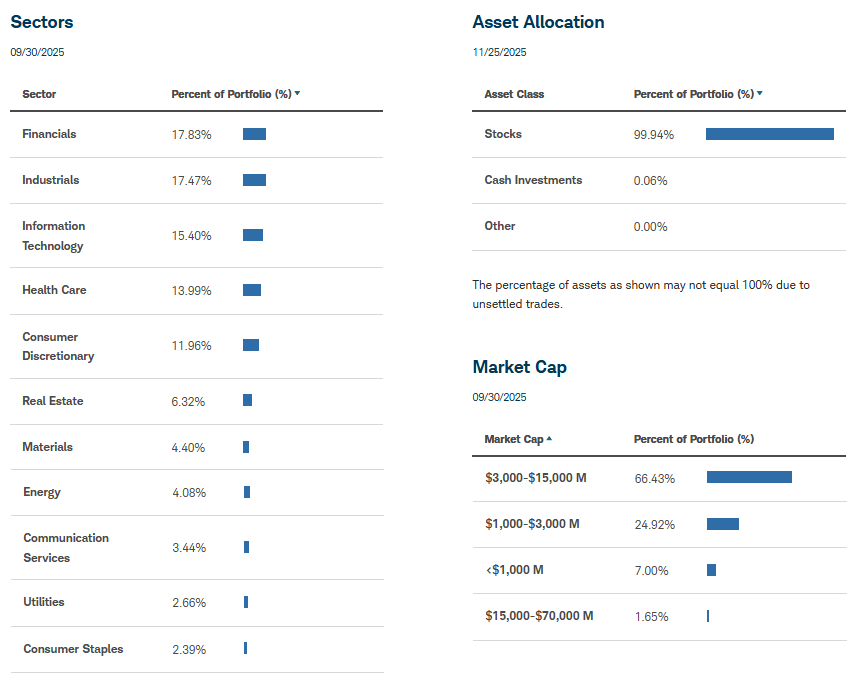Click sort arrow beside Sectors Percent of Portfolio
Screen dimensions: 860x674
click(x=298, y=94)
